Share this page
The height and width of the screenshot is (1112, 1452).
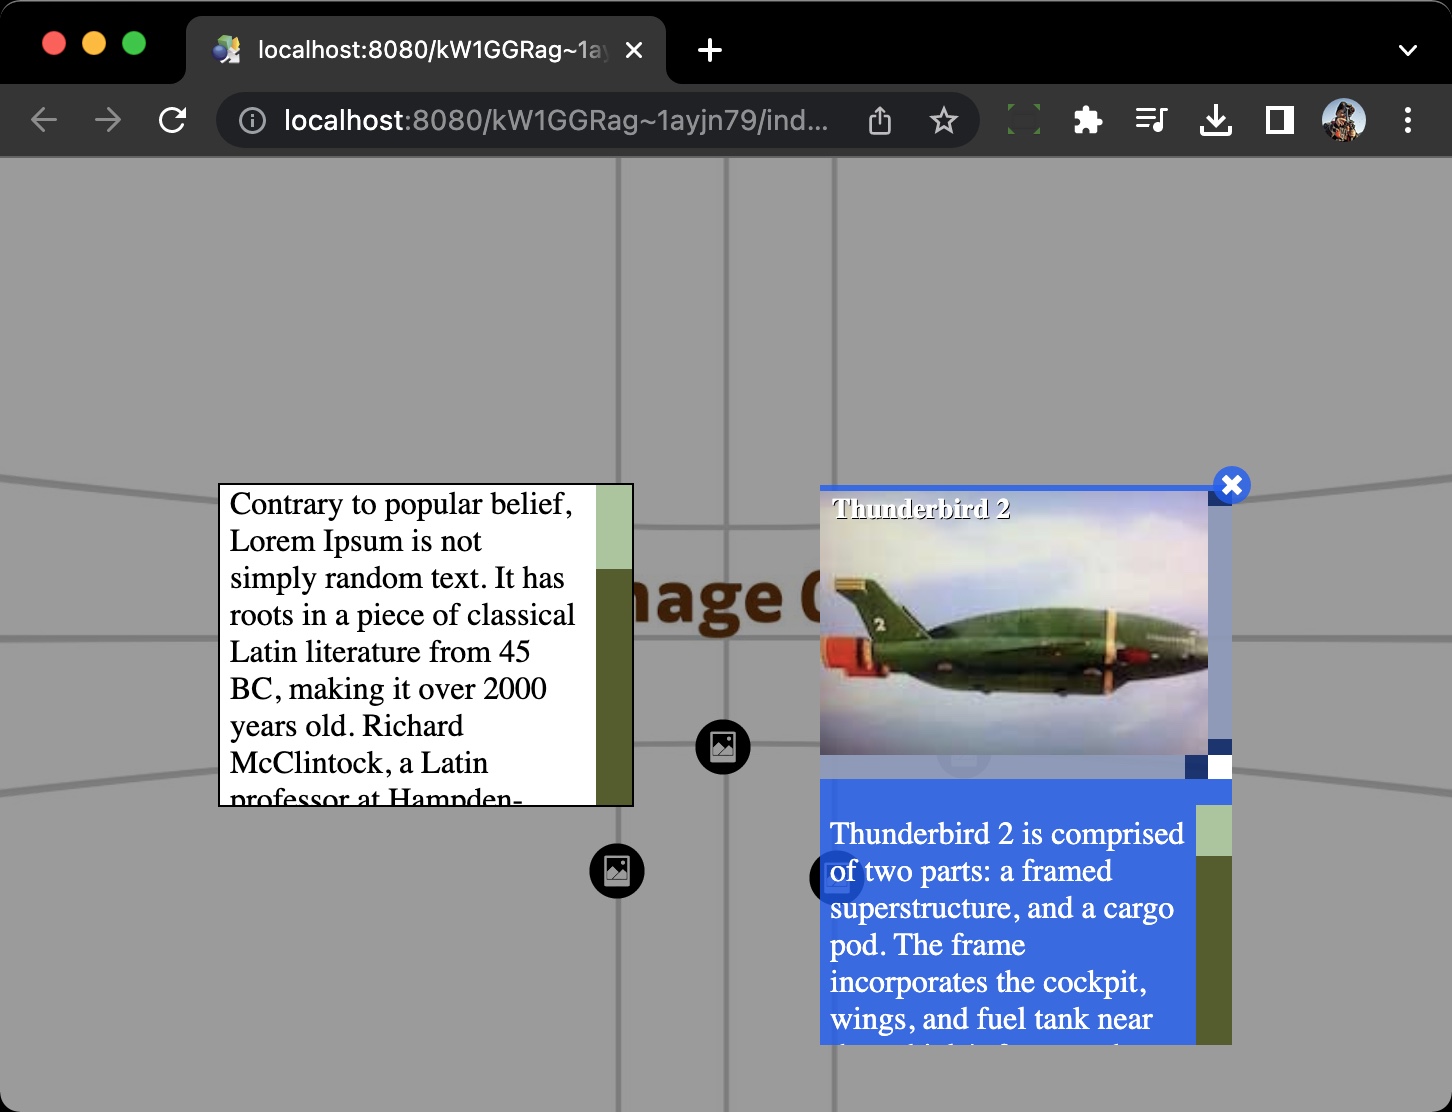[x=880, y=121]
